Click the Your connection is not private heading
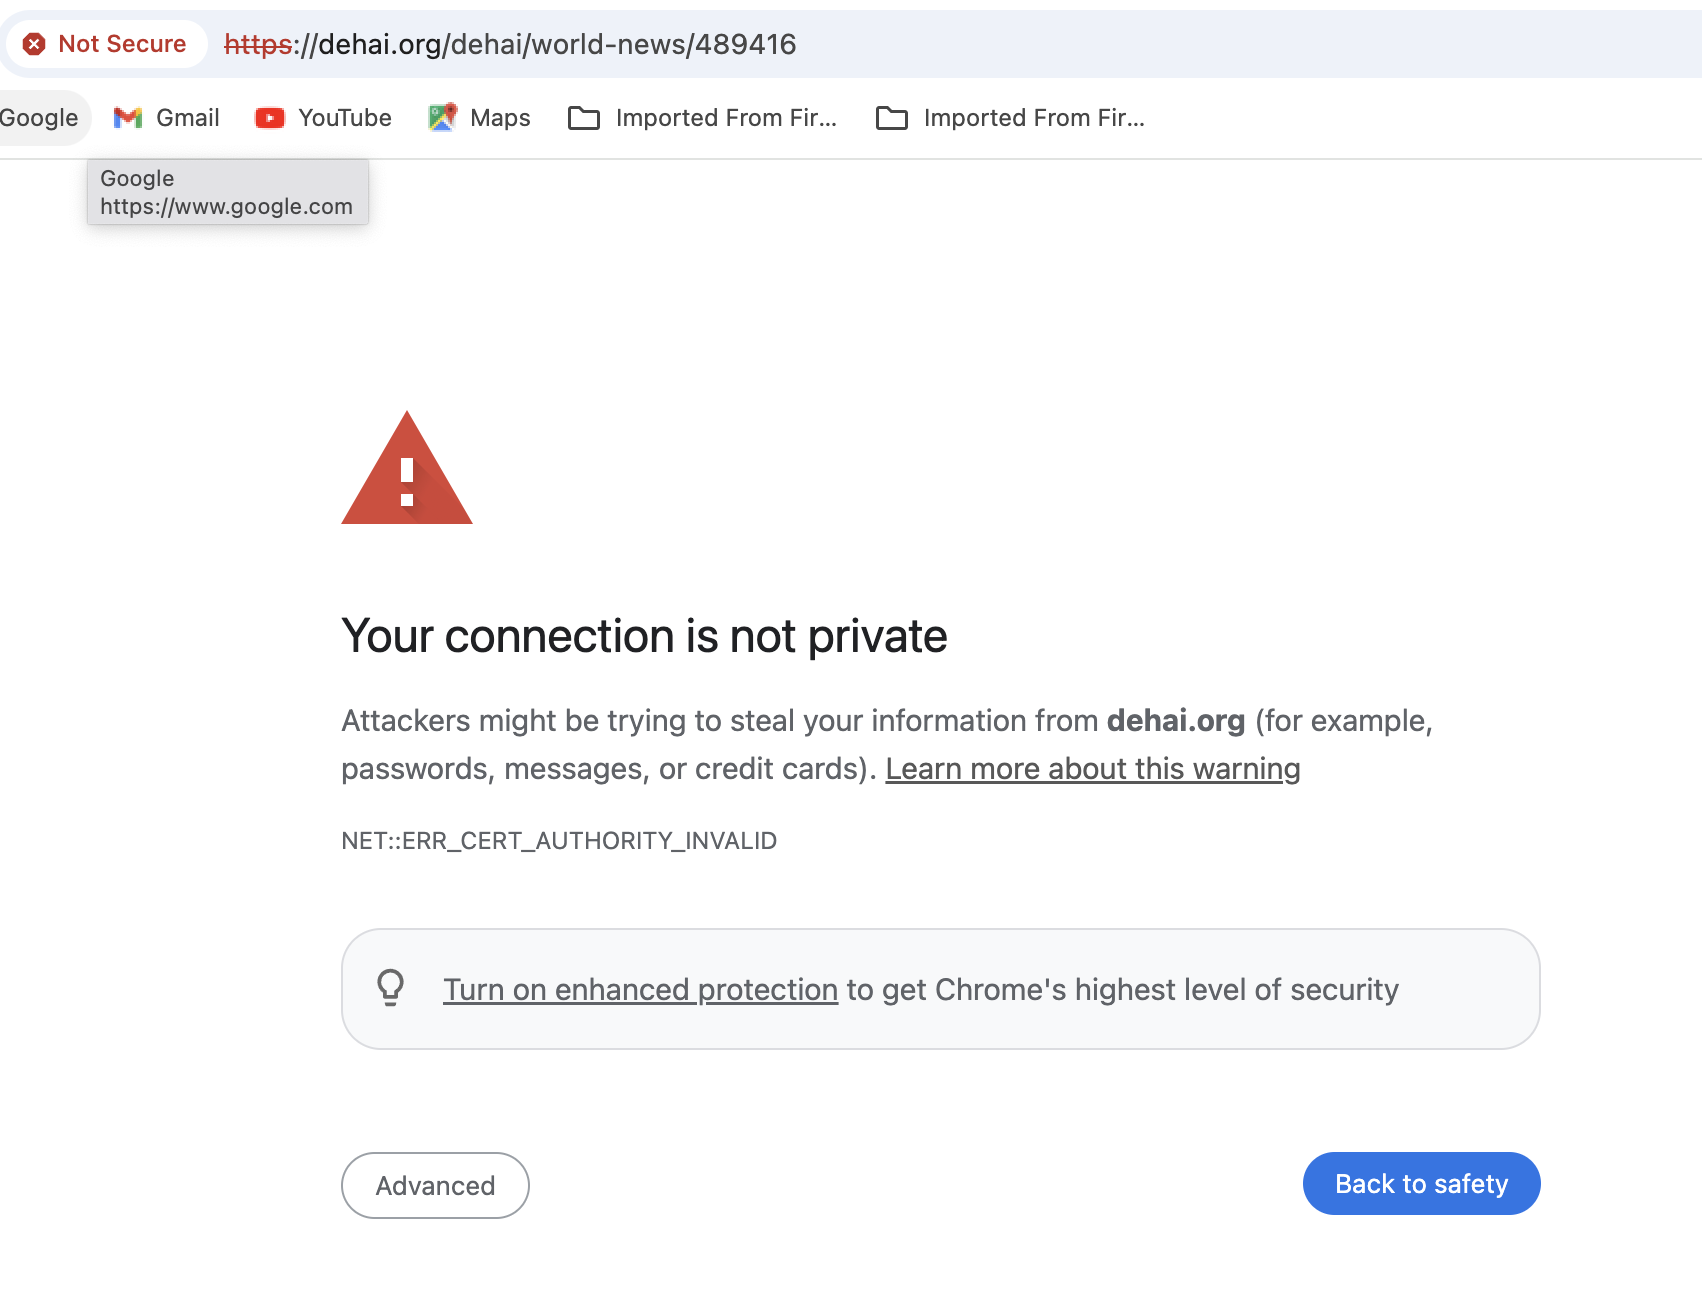This screenshot has height=1306, width=1702. [644, 637]
